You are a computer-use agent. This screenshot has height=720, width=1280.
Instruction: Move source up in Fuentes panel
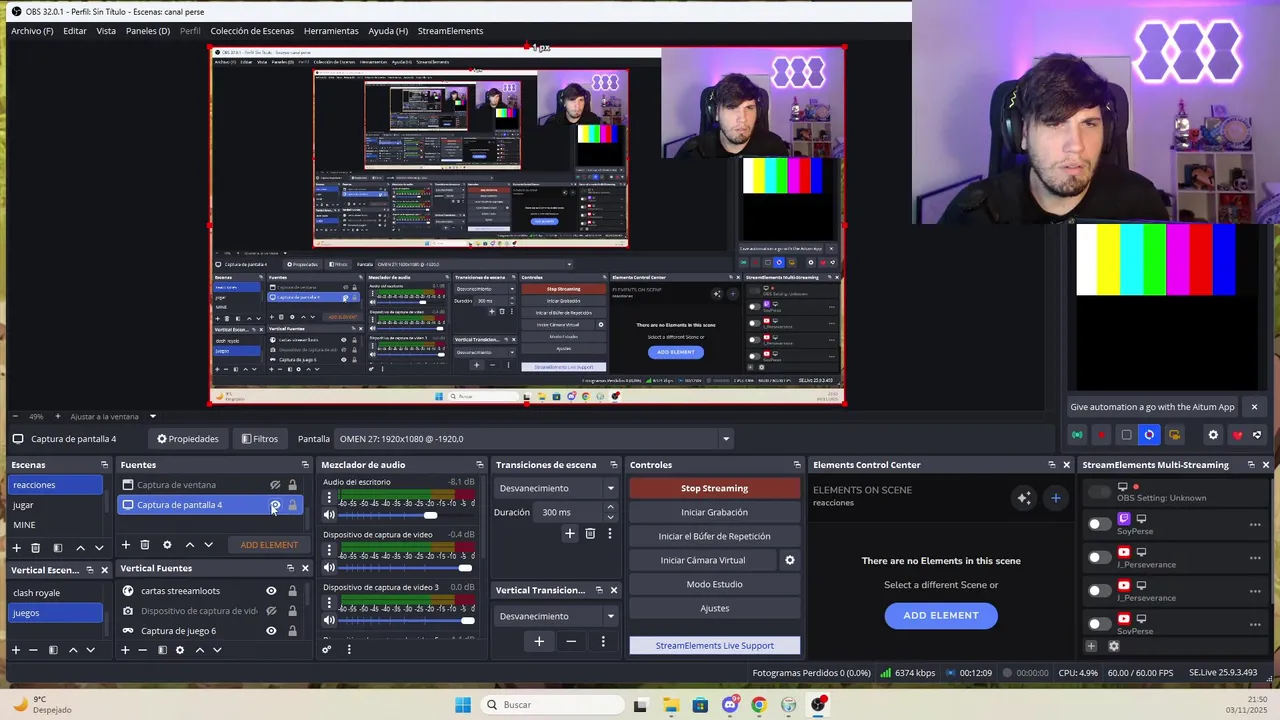coord(190,545)
